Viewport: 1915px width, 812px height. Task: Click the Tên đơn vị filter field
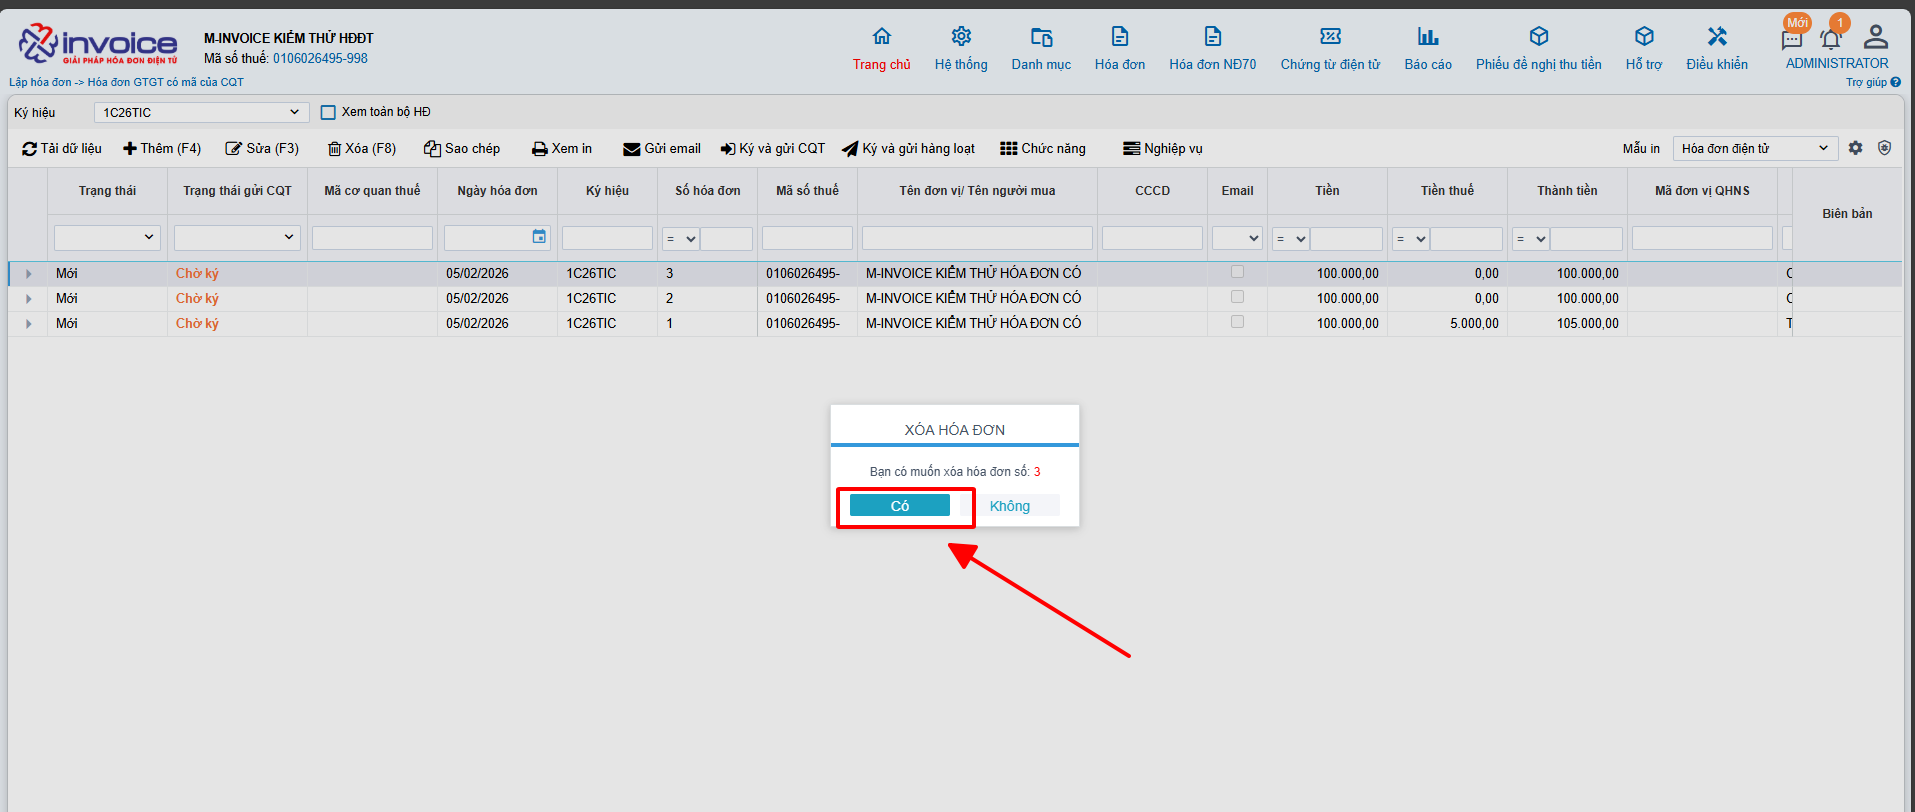pyautogui.click(x=976, y=238)
